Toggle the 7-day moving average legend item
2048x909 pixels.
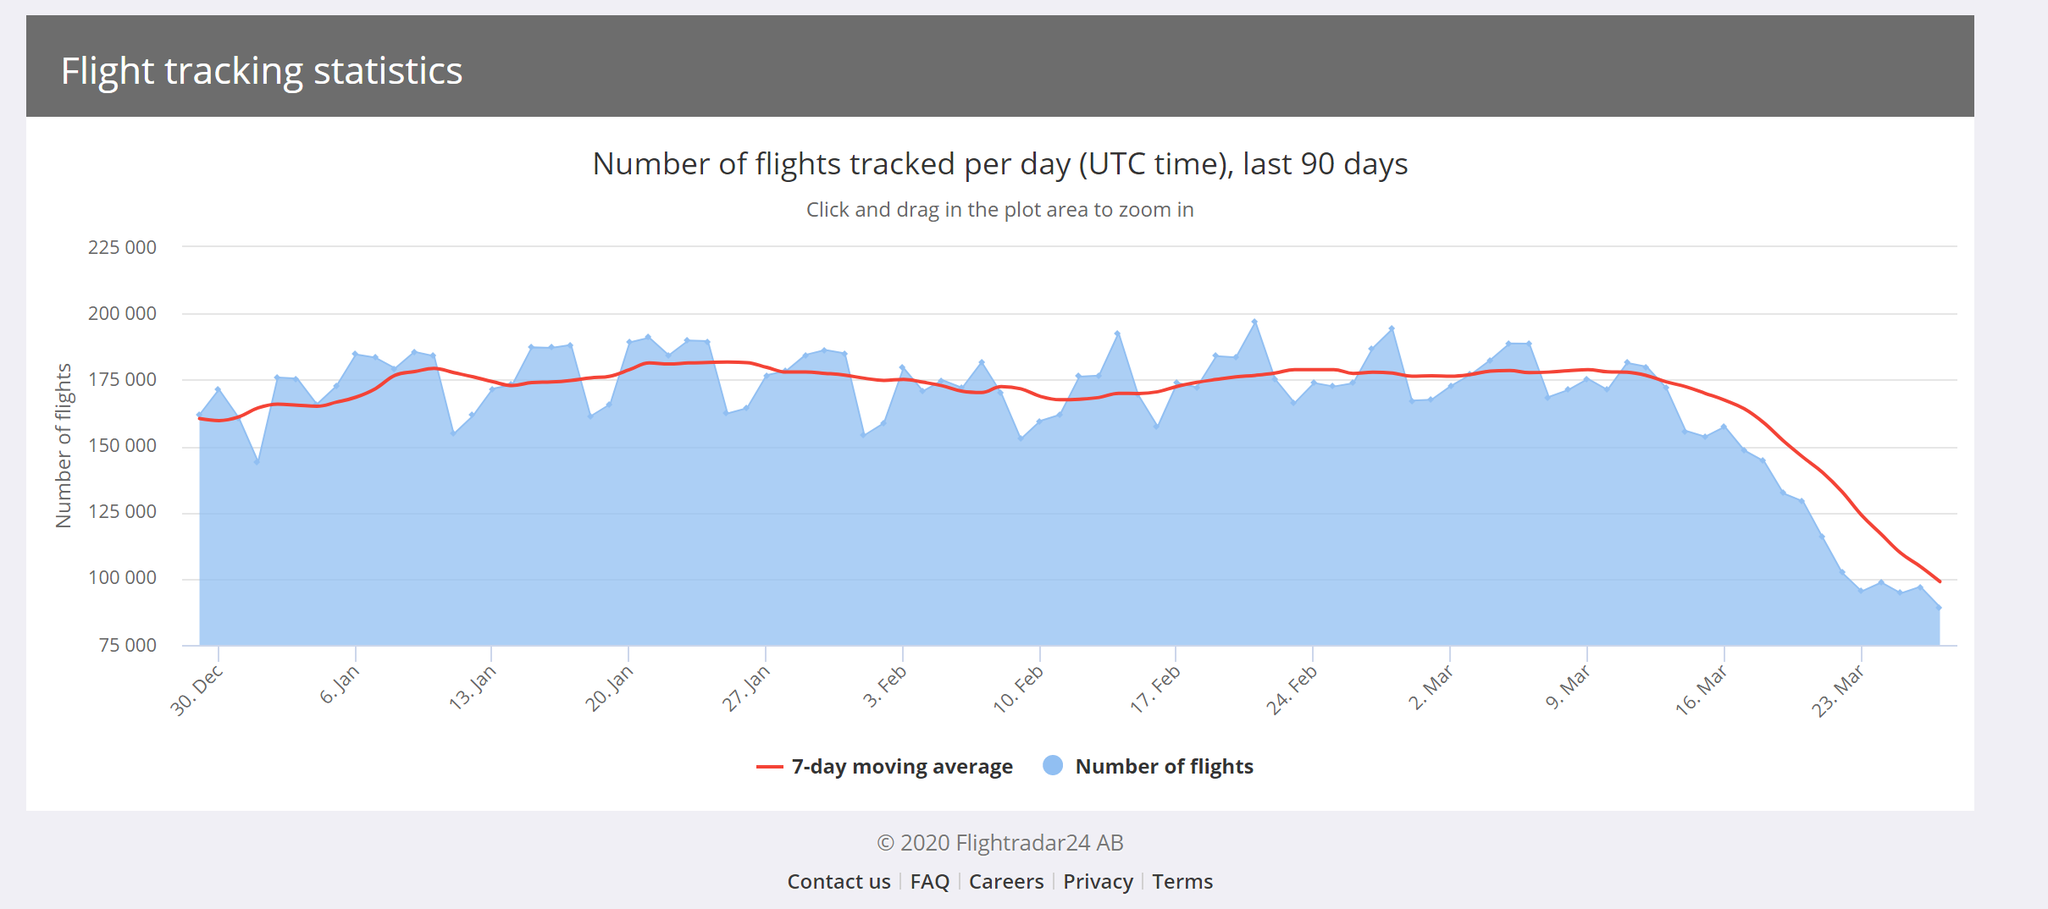(x=901, y=766)
